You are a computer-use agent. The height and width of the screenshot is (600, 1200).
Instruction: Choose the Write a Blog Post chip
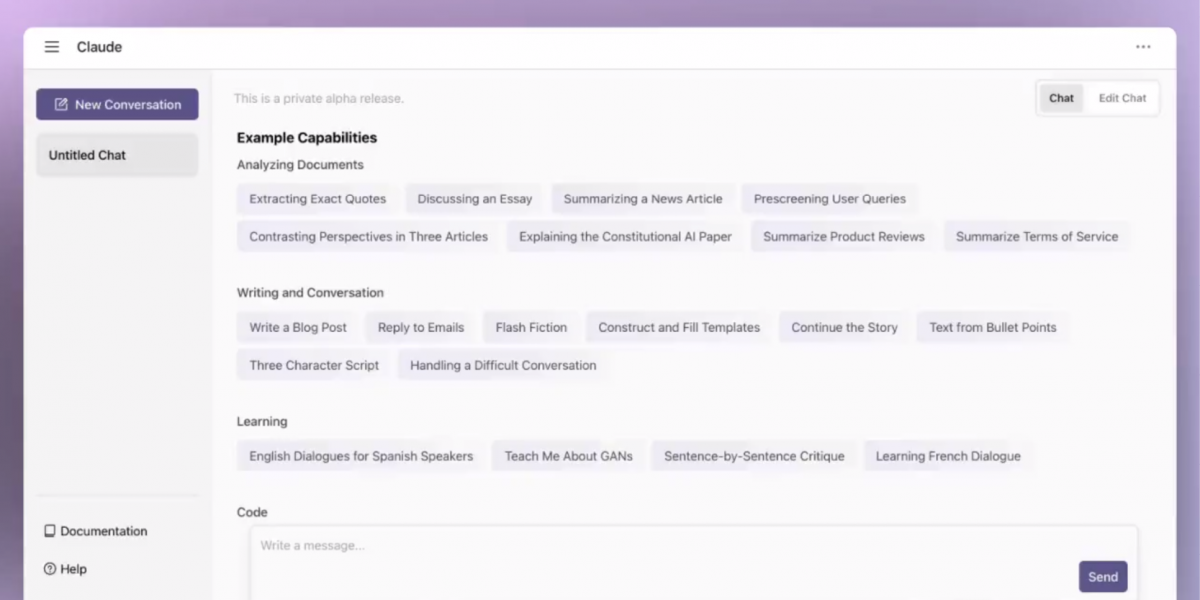tap(298, 327)
